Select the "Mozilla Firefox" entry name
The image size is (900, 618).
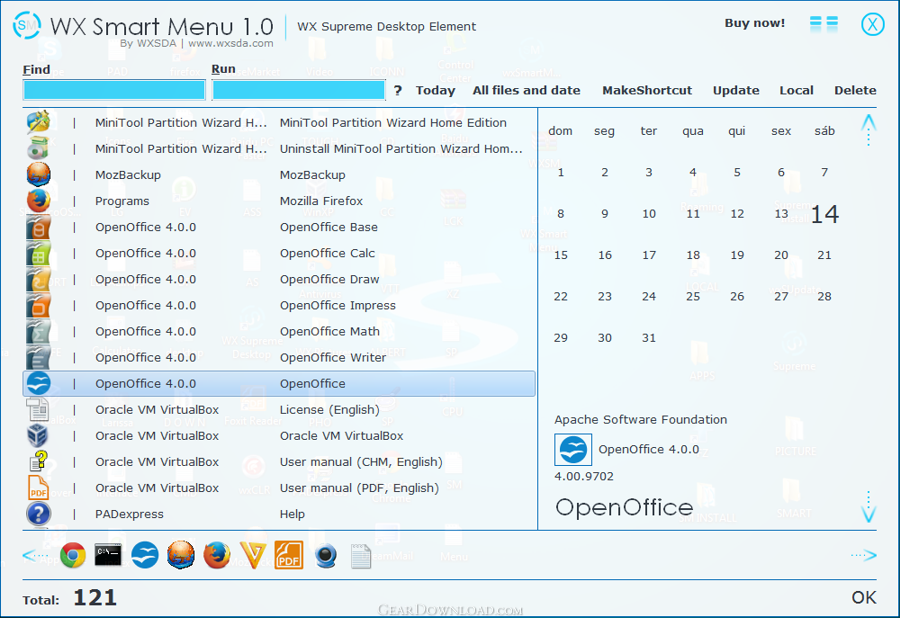coord(321,201)
